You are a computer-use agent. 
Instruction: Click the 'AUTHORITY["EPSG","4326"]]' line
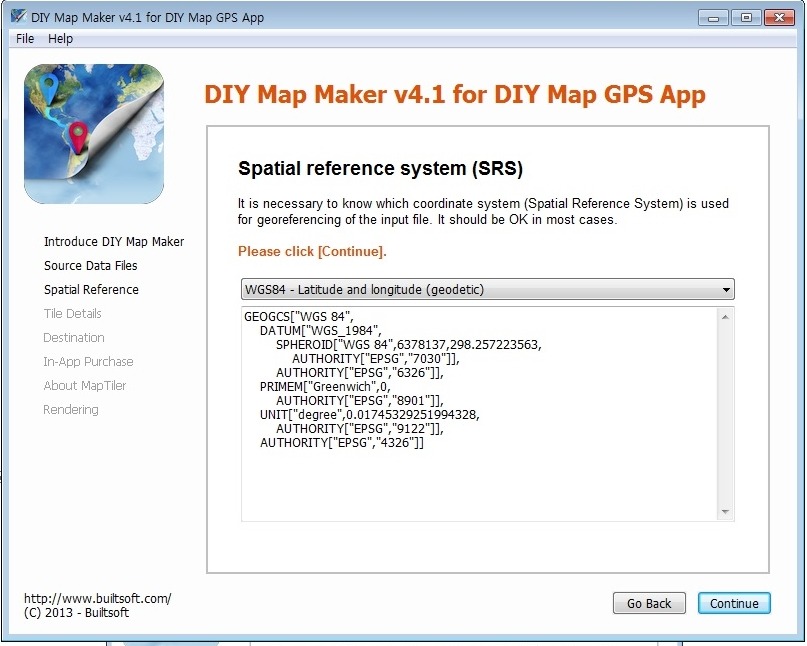342,443
